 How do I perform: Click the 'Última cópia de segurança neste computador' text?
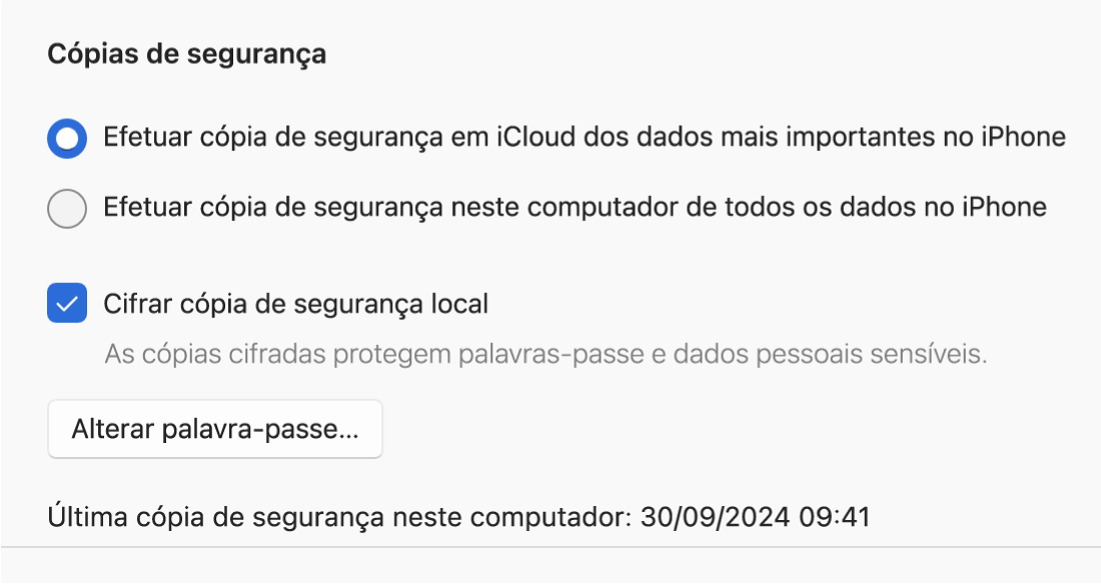[x=339, y=518]
